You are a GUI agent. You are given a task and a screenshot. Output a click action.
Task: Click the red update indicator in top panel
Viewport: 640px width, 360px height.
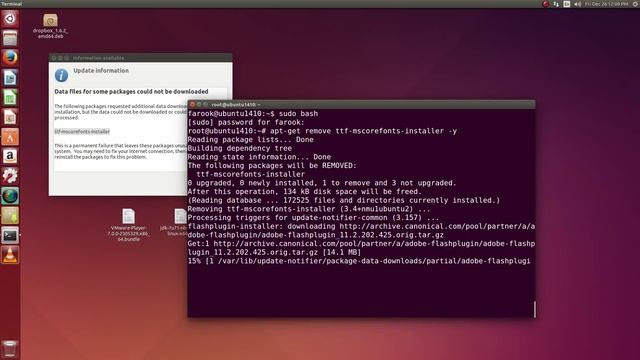[546, 4]
